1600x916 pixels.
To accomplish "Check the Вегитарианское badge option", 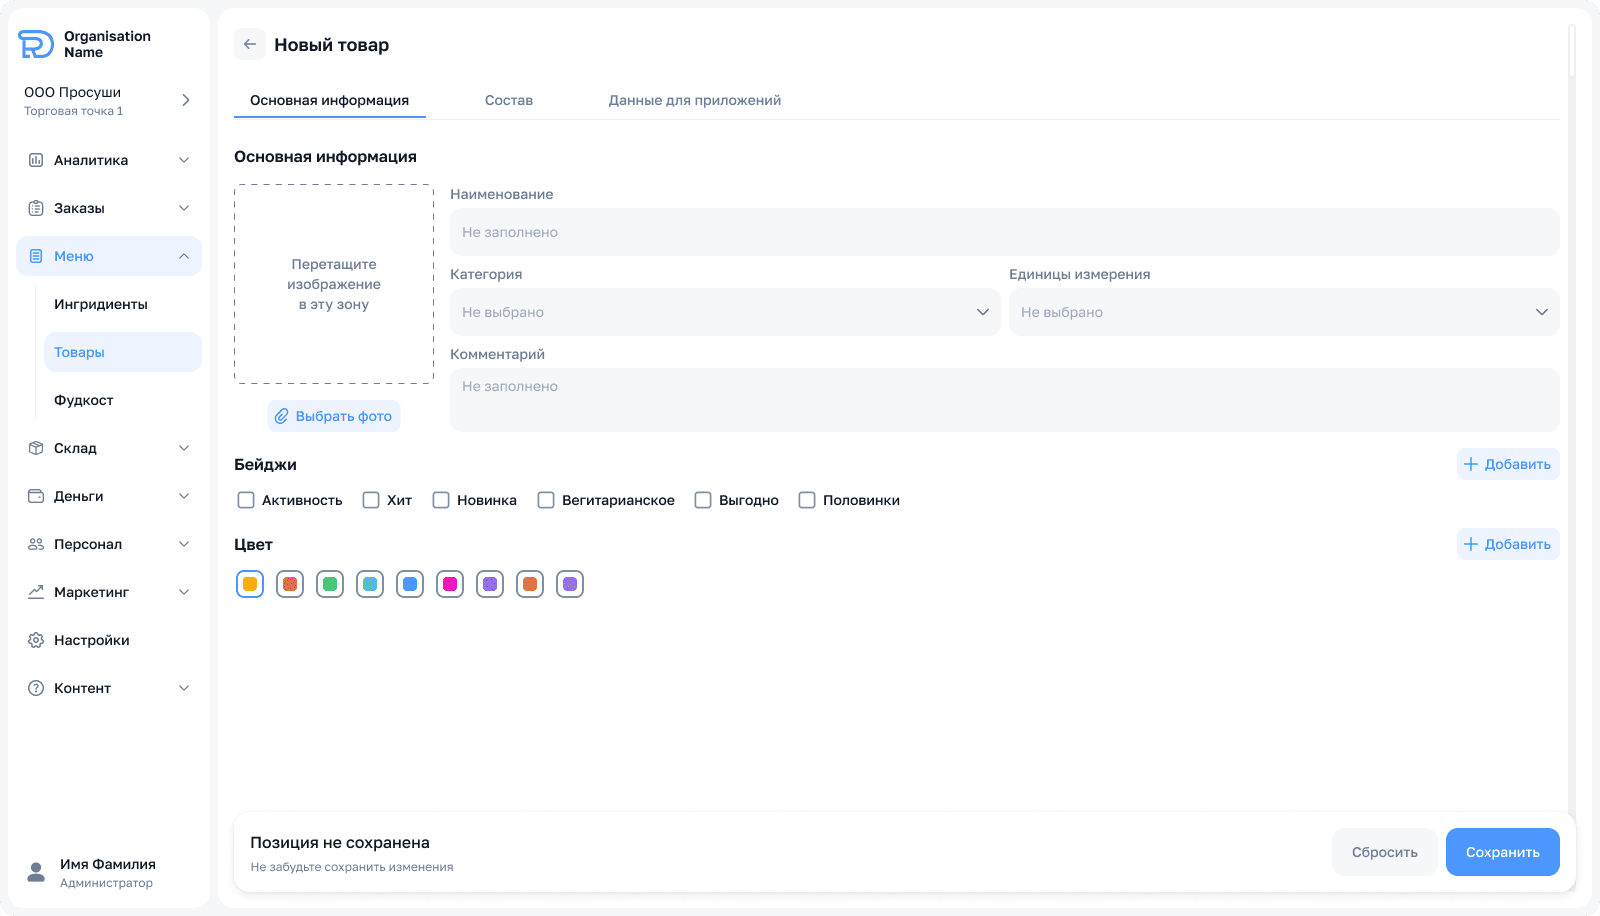I will coord(546,500).
